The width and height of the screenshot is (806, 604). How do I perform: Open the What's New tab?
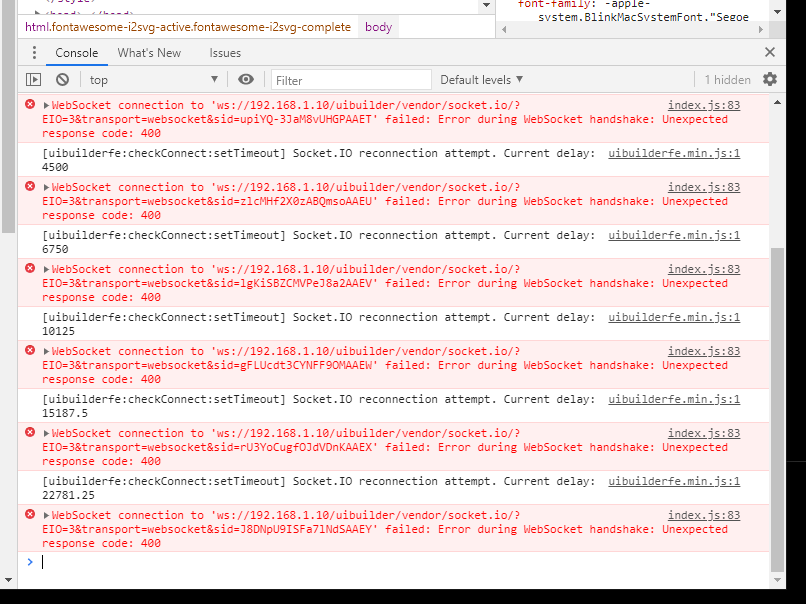[149, 52]
